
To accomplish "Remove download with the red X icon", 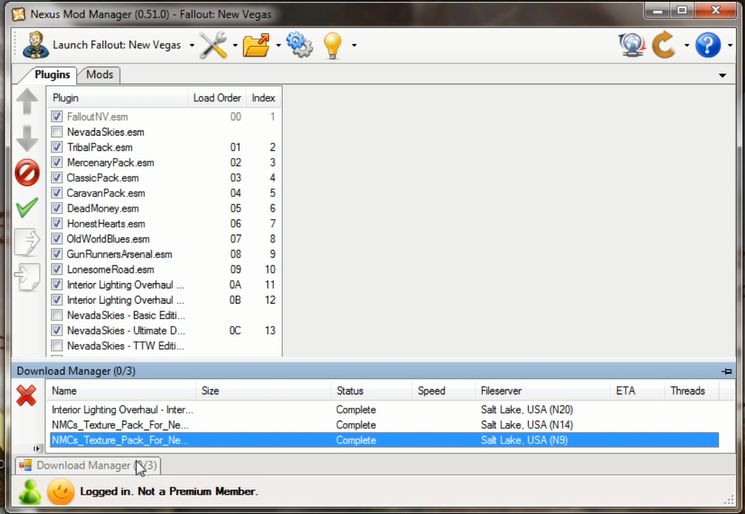I will tap(26, 395).
